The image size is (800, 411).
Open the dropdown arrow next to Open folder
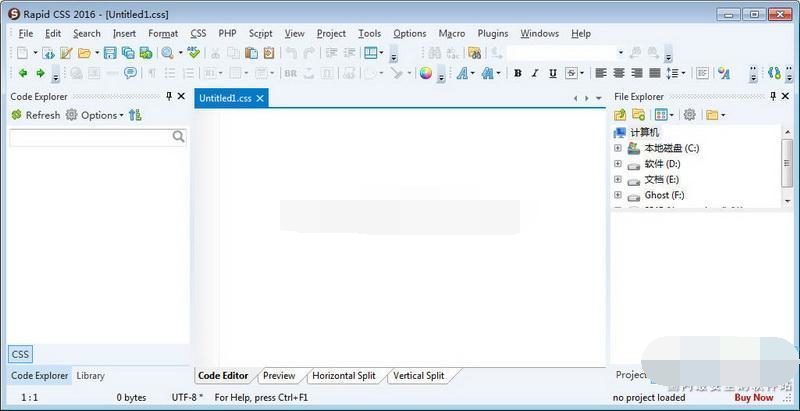coord(97,53)
